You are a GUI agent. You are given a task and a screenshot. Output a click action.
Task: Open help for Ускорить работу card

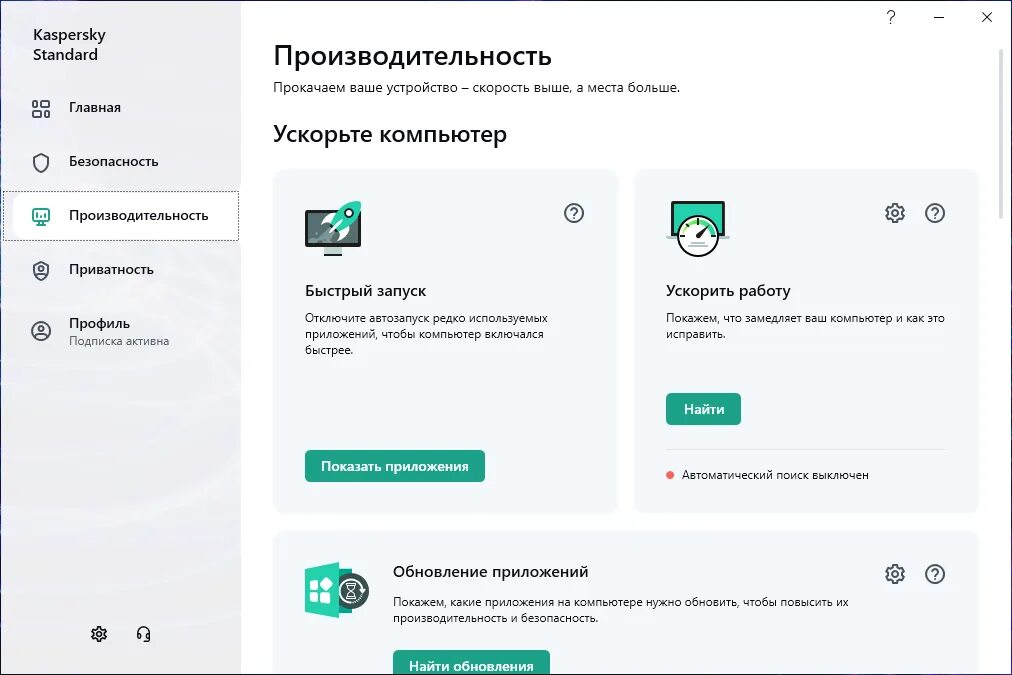[935, 213]
